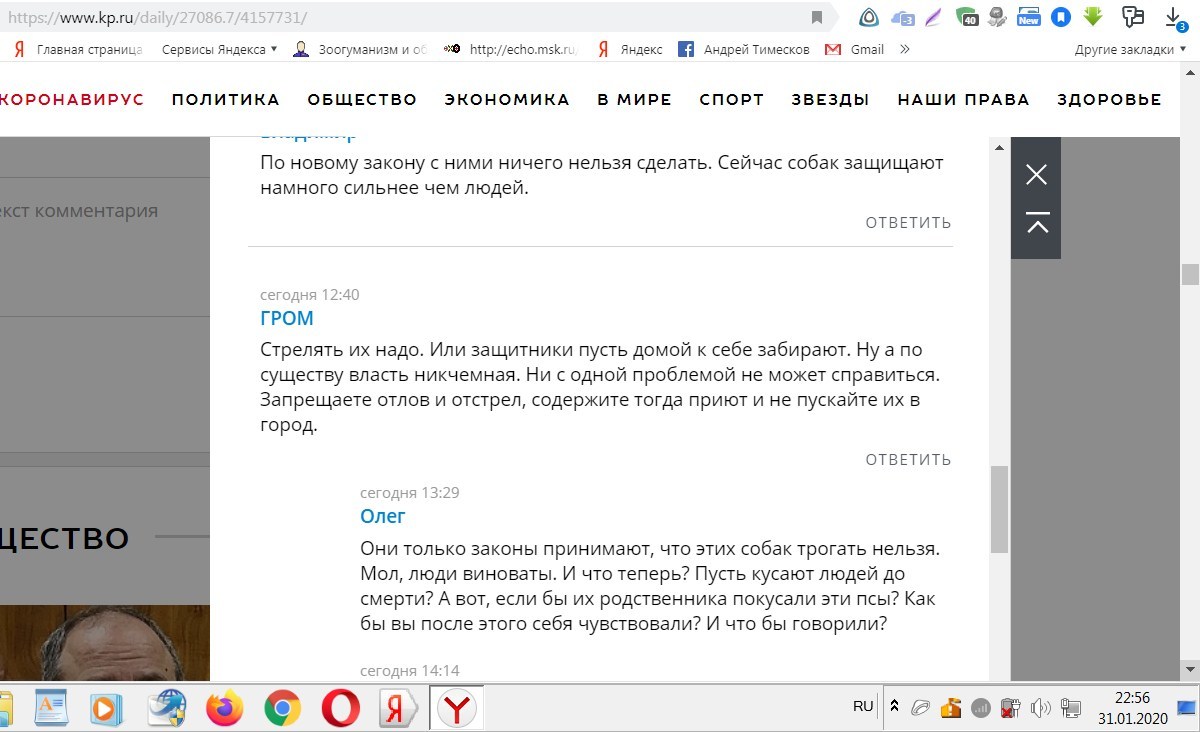1200x732 pixels.
Task: Open the password manager key icon
Action: (x=1133, y=16)
